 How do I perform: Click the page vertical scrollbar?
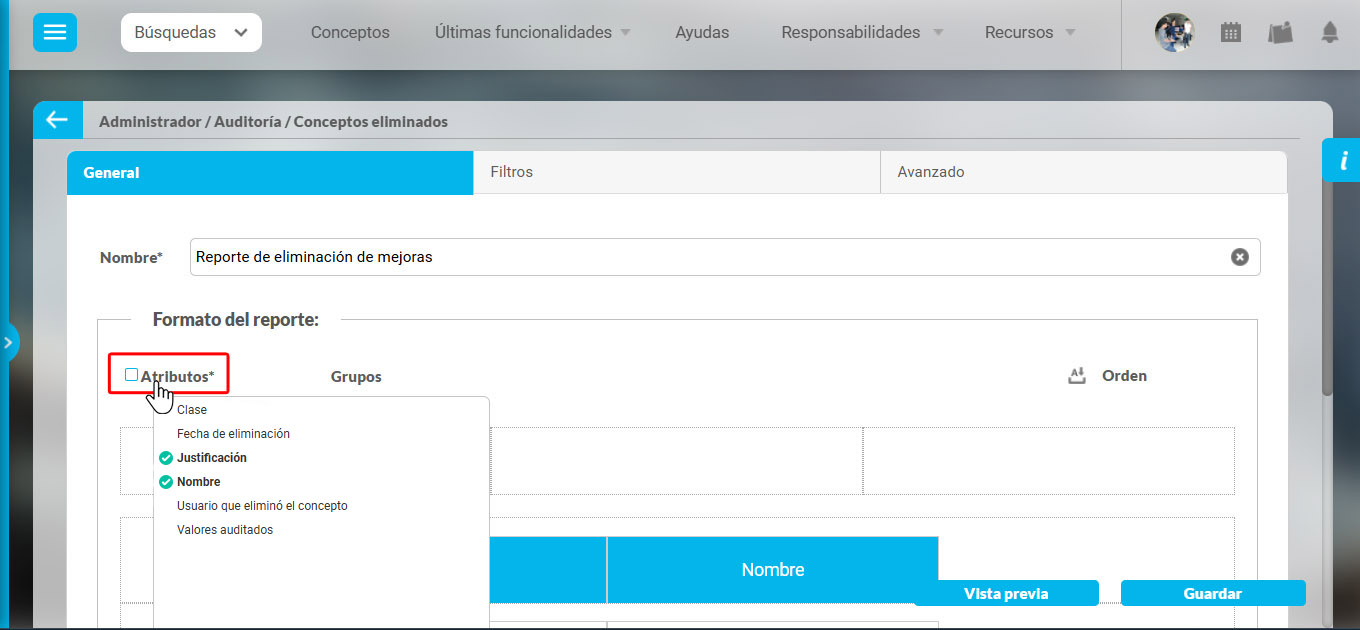pyautogui.click(x=1327, y=290)
